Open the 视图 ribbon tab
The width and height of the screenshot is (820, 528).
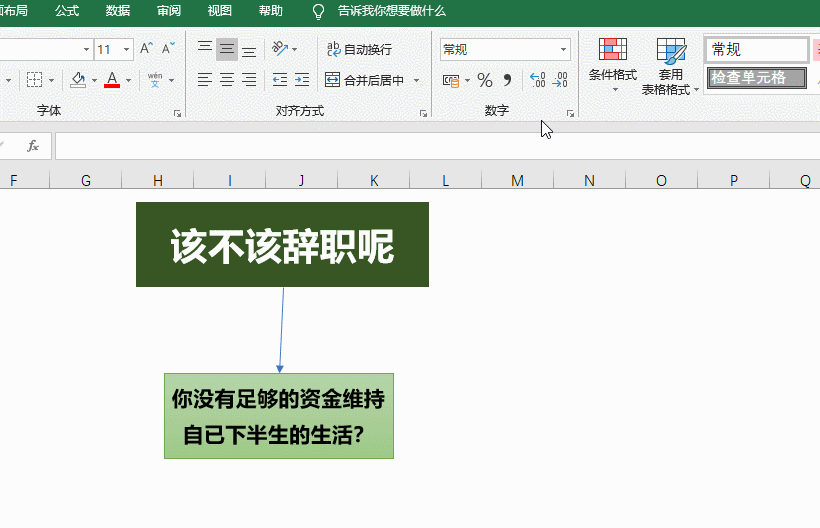click(220, 11)
